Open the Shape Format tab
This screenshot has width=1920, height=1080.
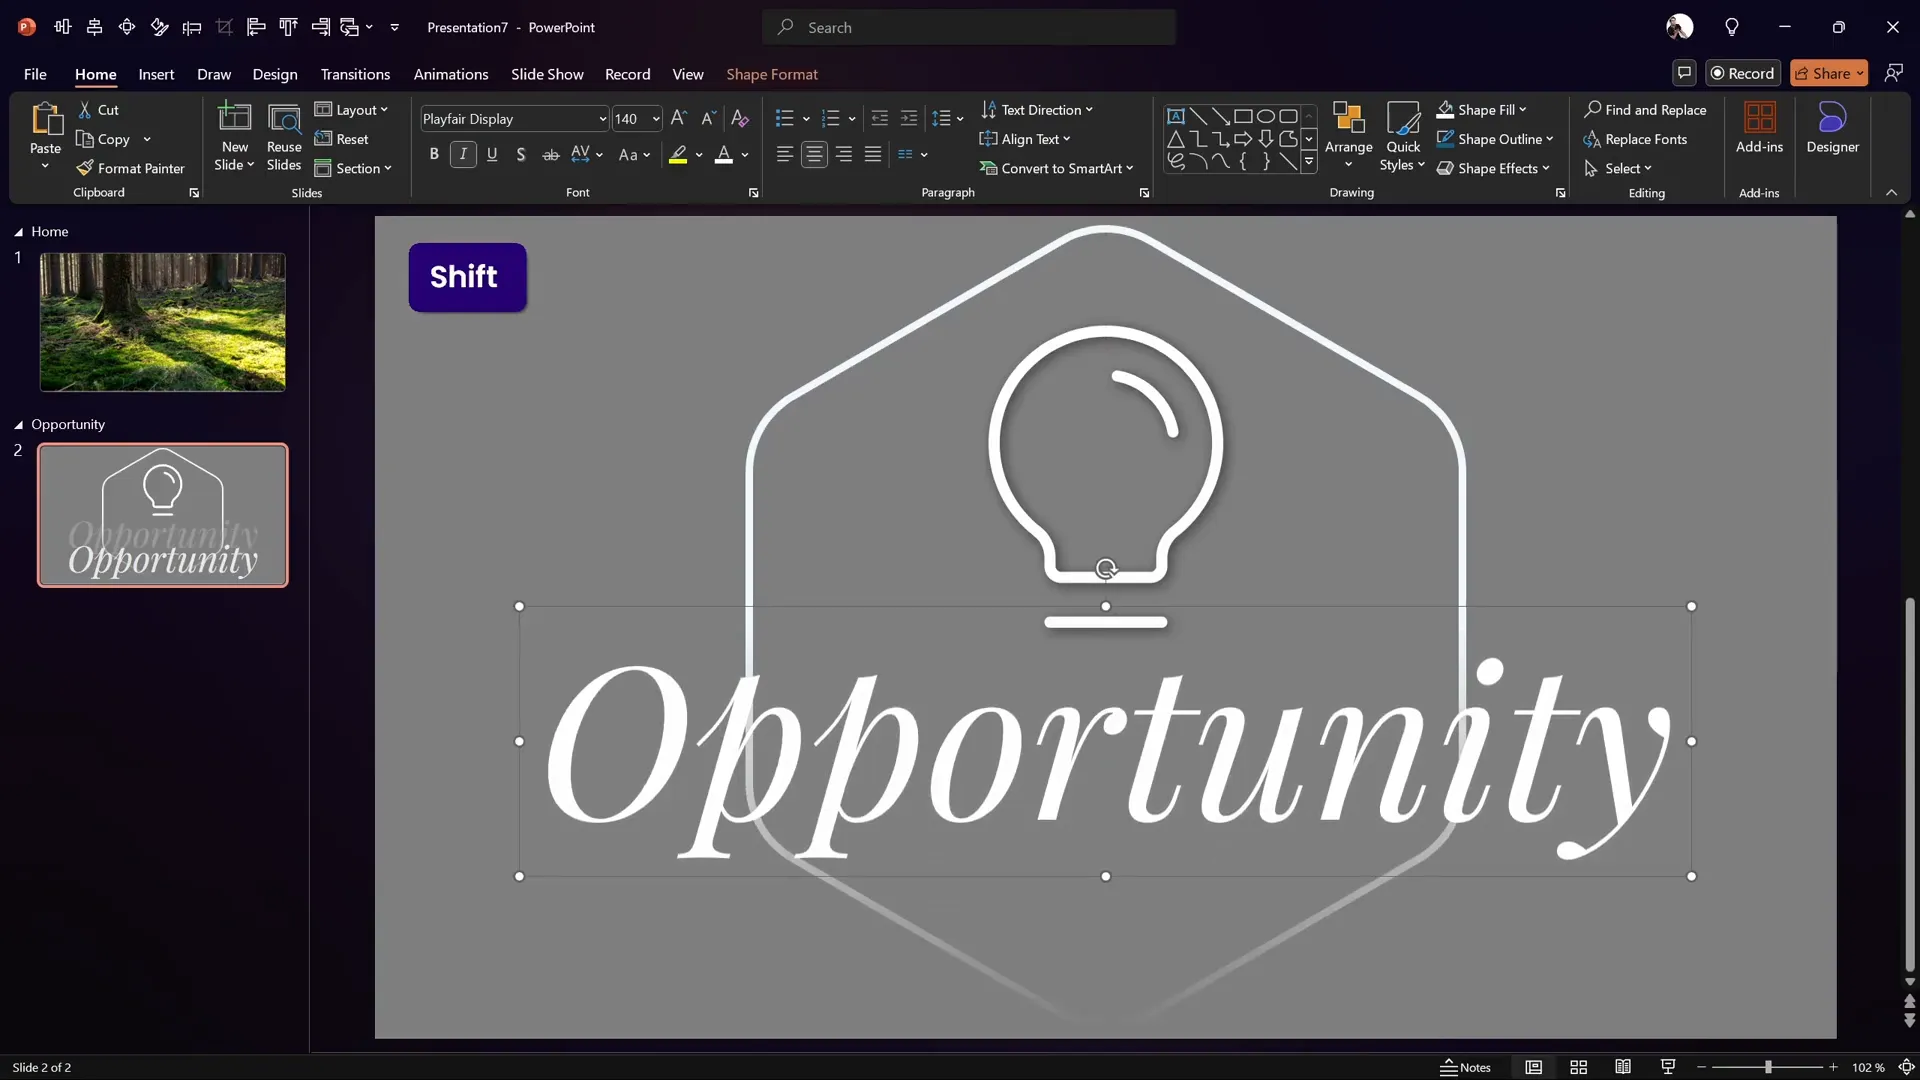(772, 74)
